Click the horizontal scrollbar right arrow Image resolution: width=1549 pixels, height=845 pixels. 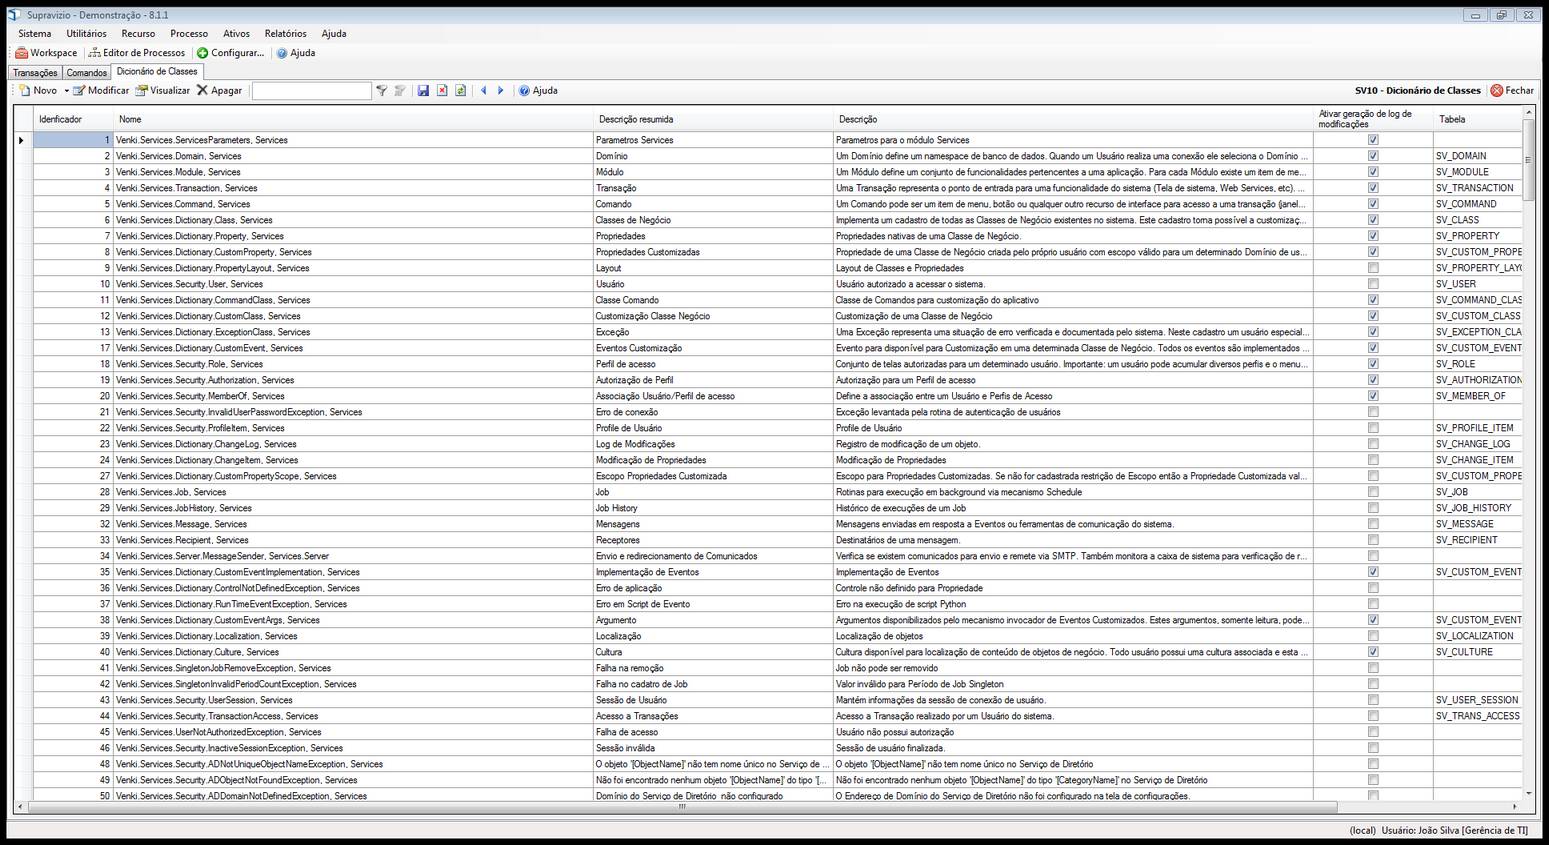(x=1516, y=806)
